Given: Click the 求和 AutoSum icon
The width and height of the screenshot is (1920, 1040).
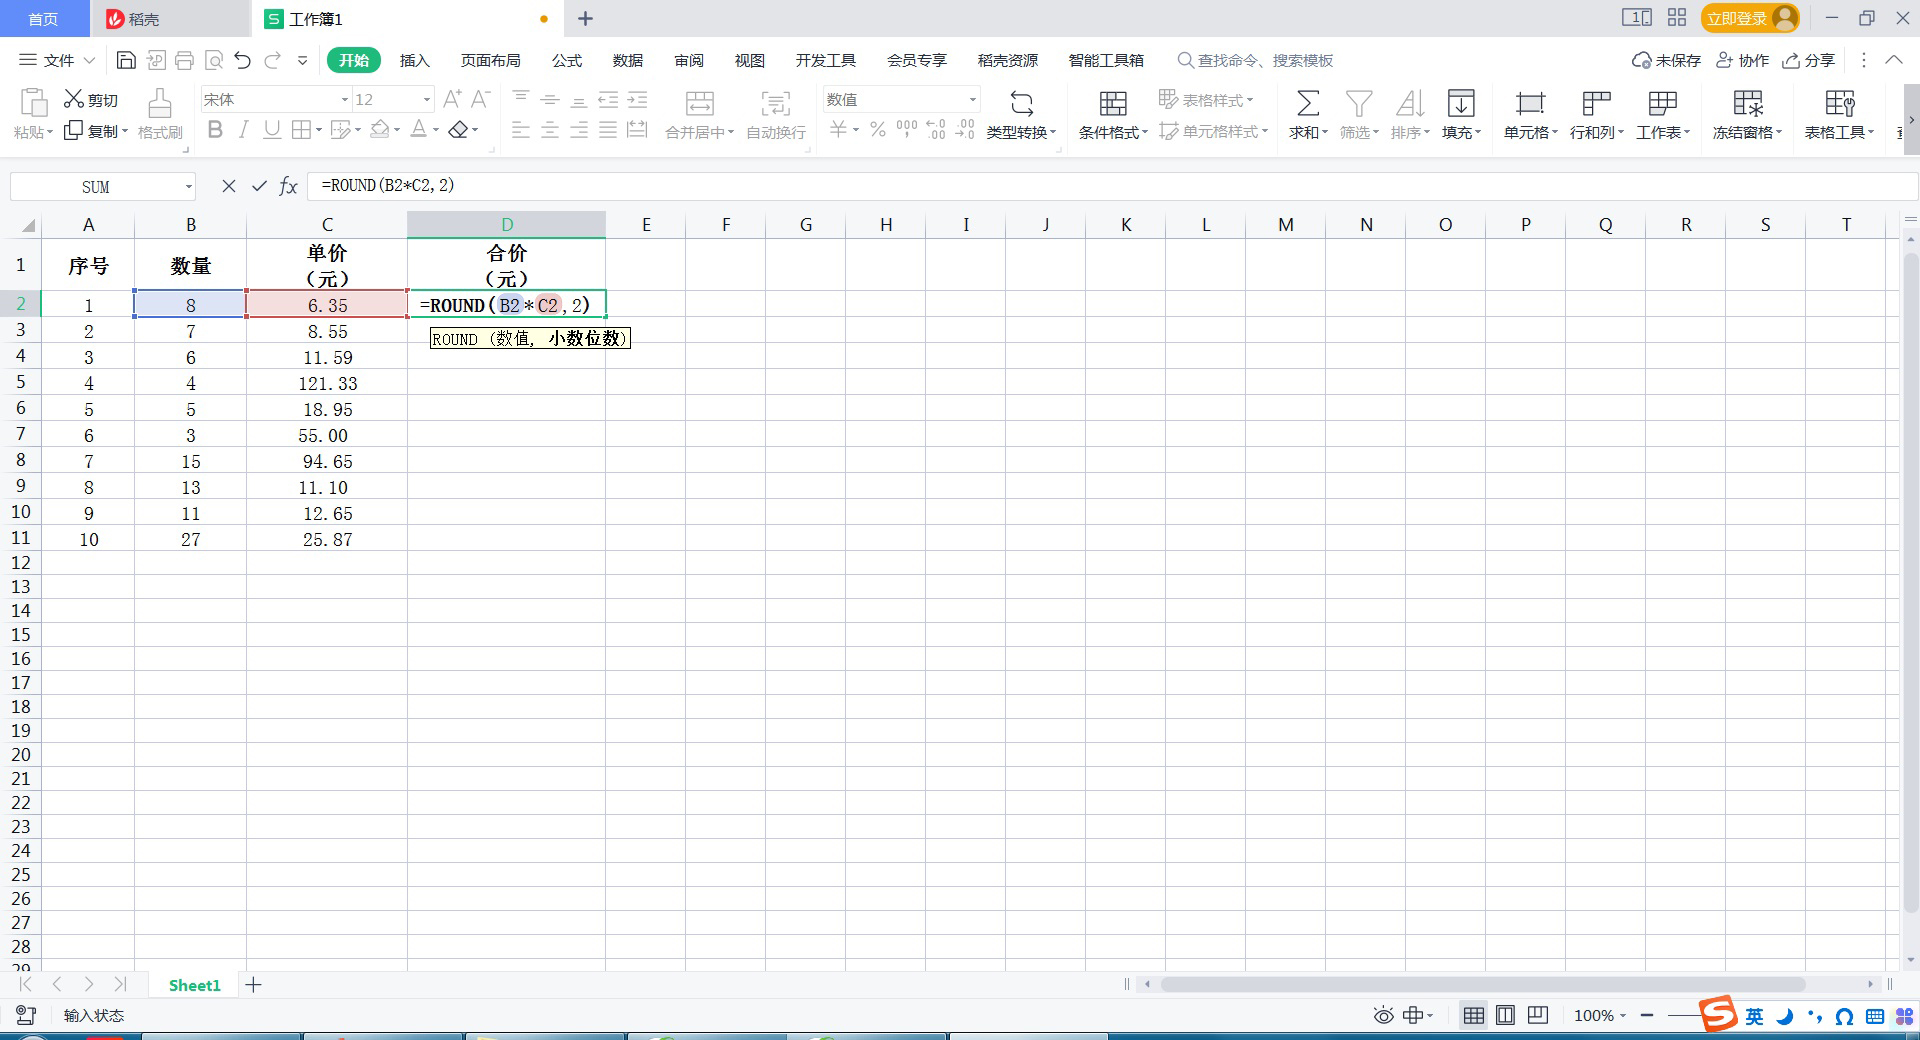Looking at the screenshot, I should coord(1307,104).
